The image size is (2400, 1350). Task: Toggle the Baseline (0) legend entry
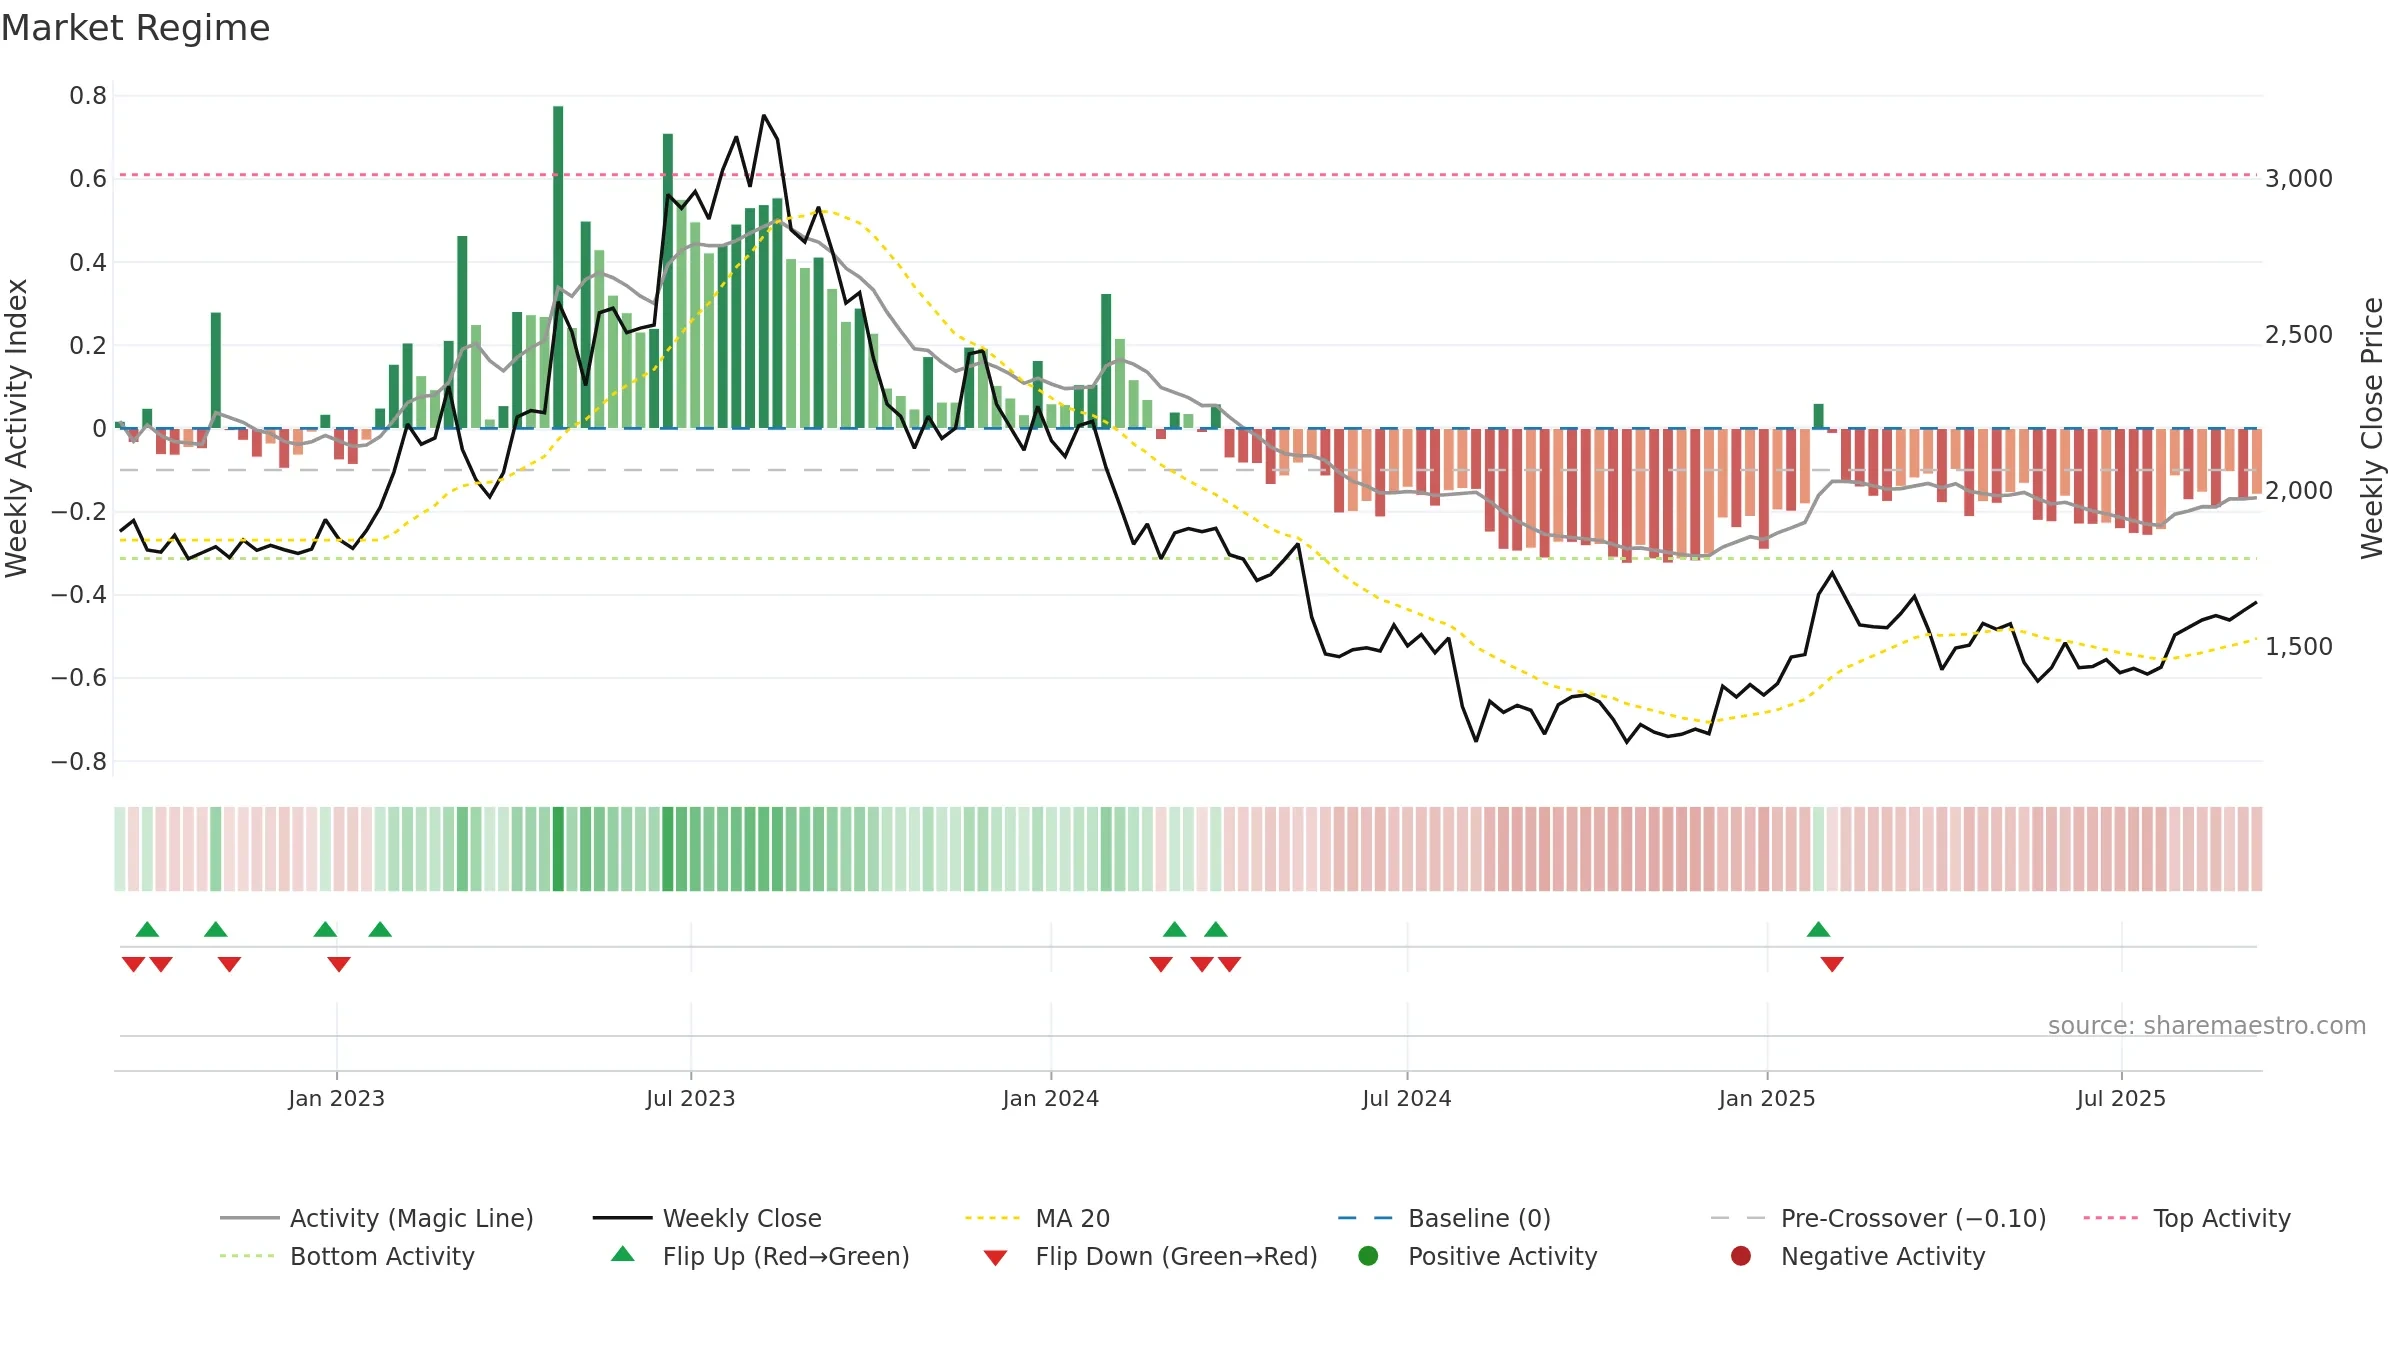tap(1444, 1218)
